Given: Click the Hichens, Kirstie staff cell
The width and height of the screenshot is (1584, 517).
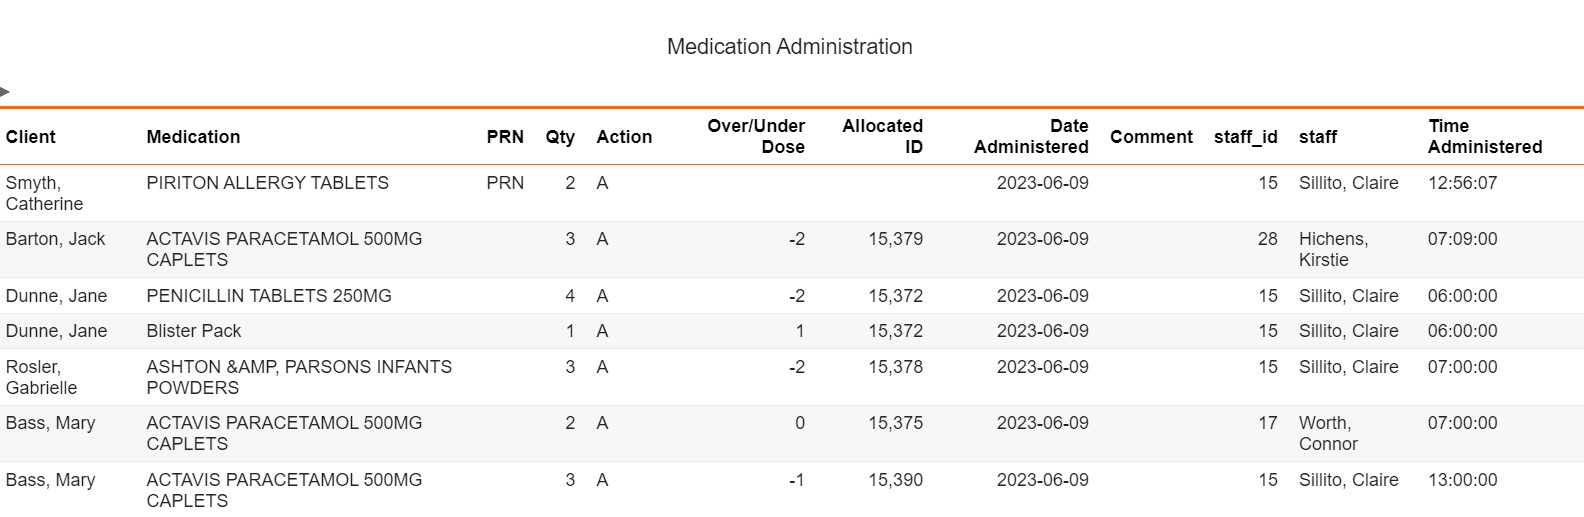Looking at the screenshot, I should coord(1333,249).
